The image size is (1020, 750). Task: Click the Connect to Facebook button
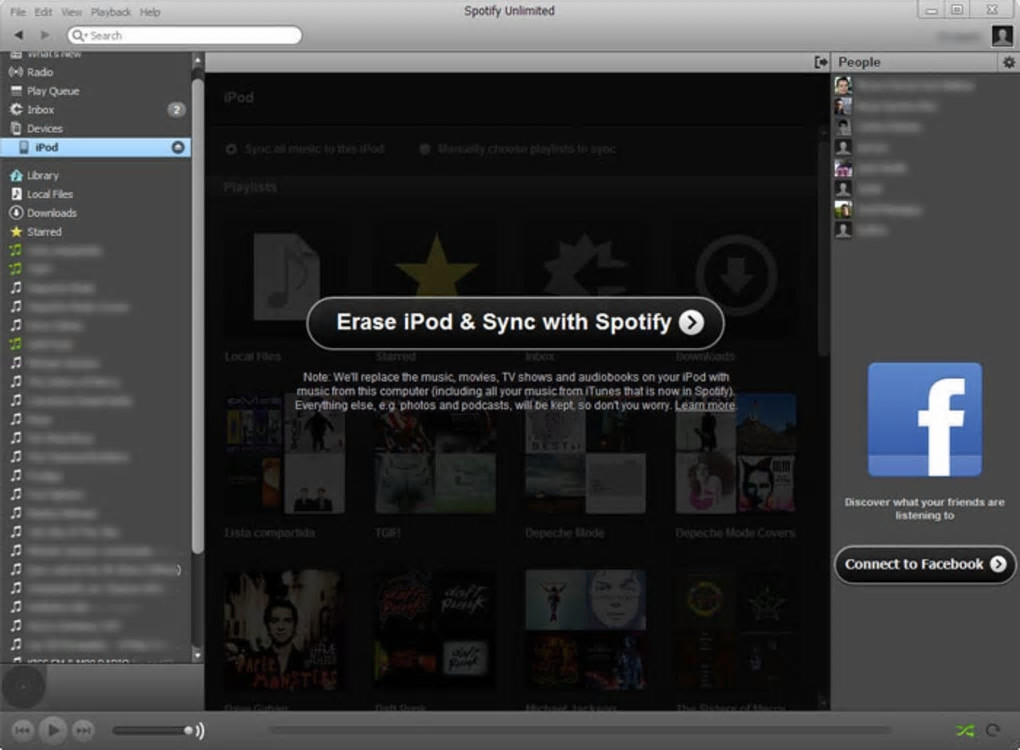tap(924, 564)
